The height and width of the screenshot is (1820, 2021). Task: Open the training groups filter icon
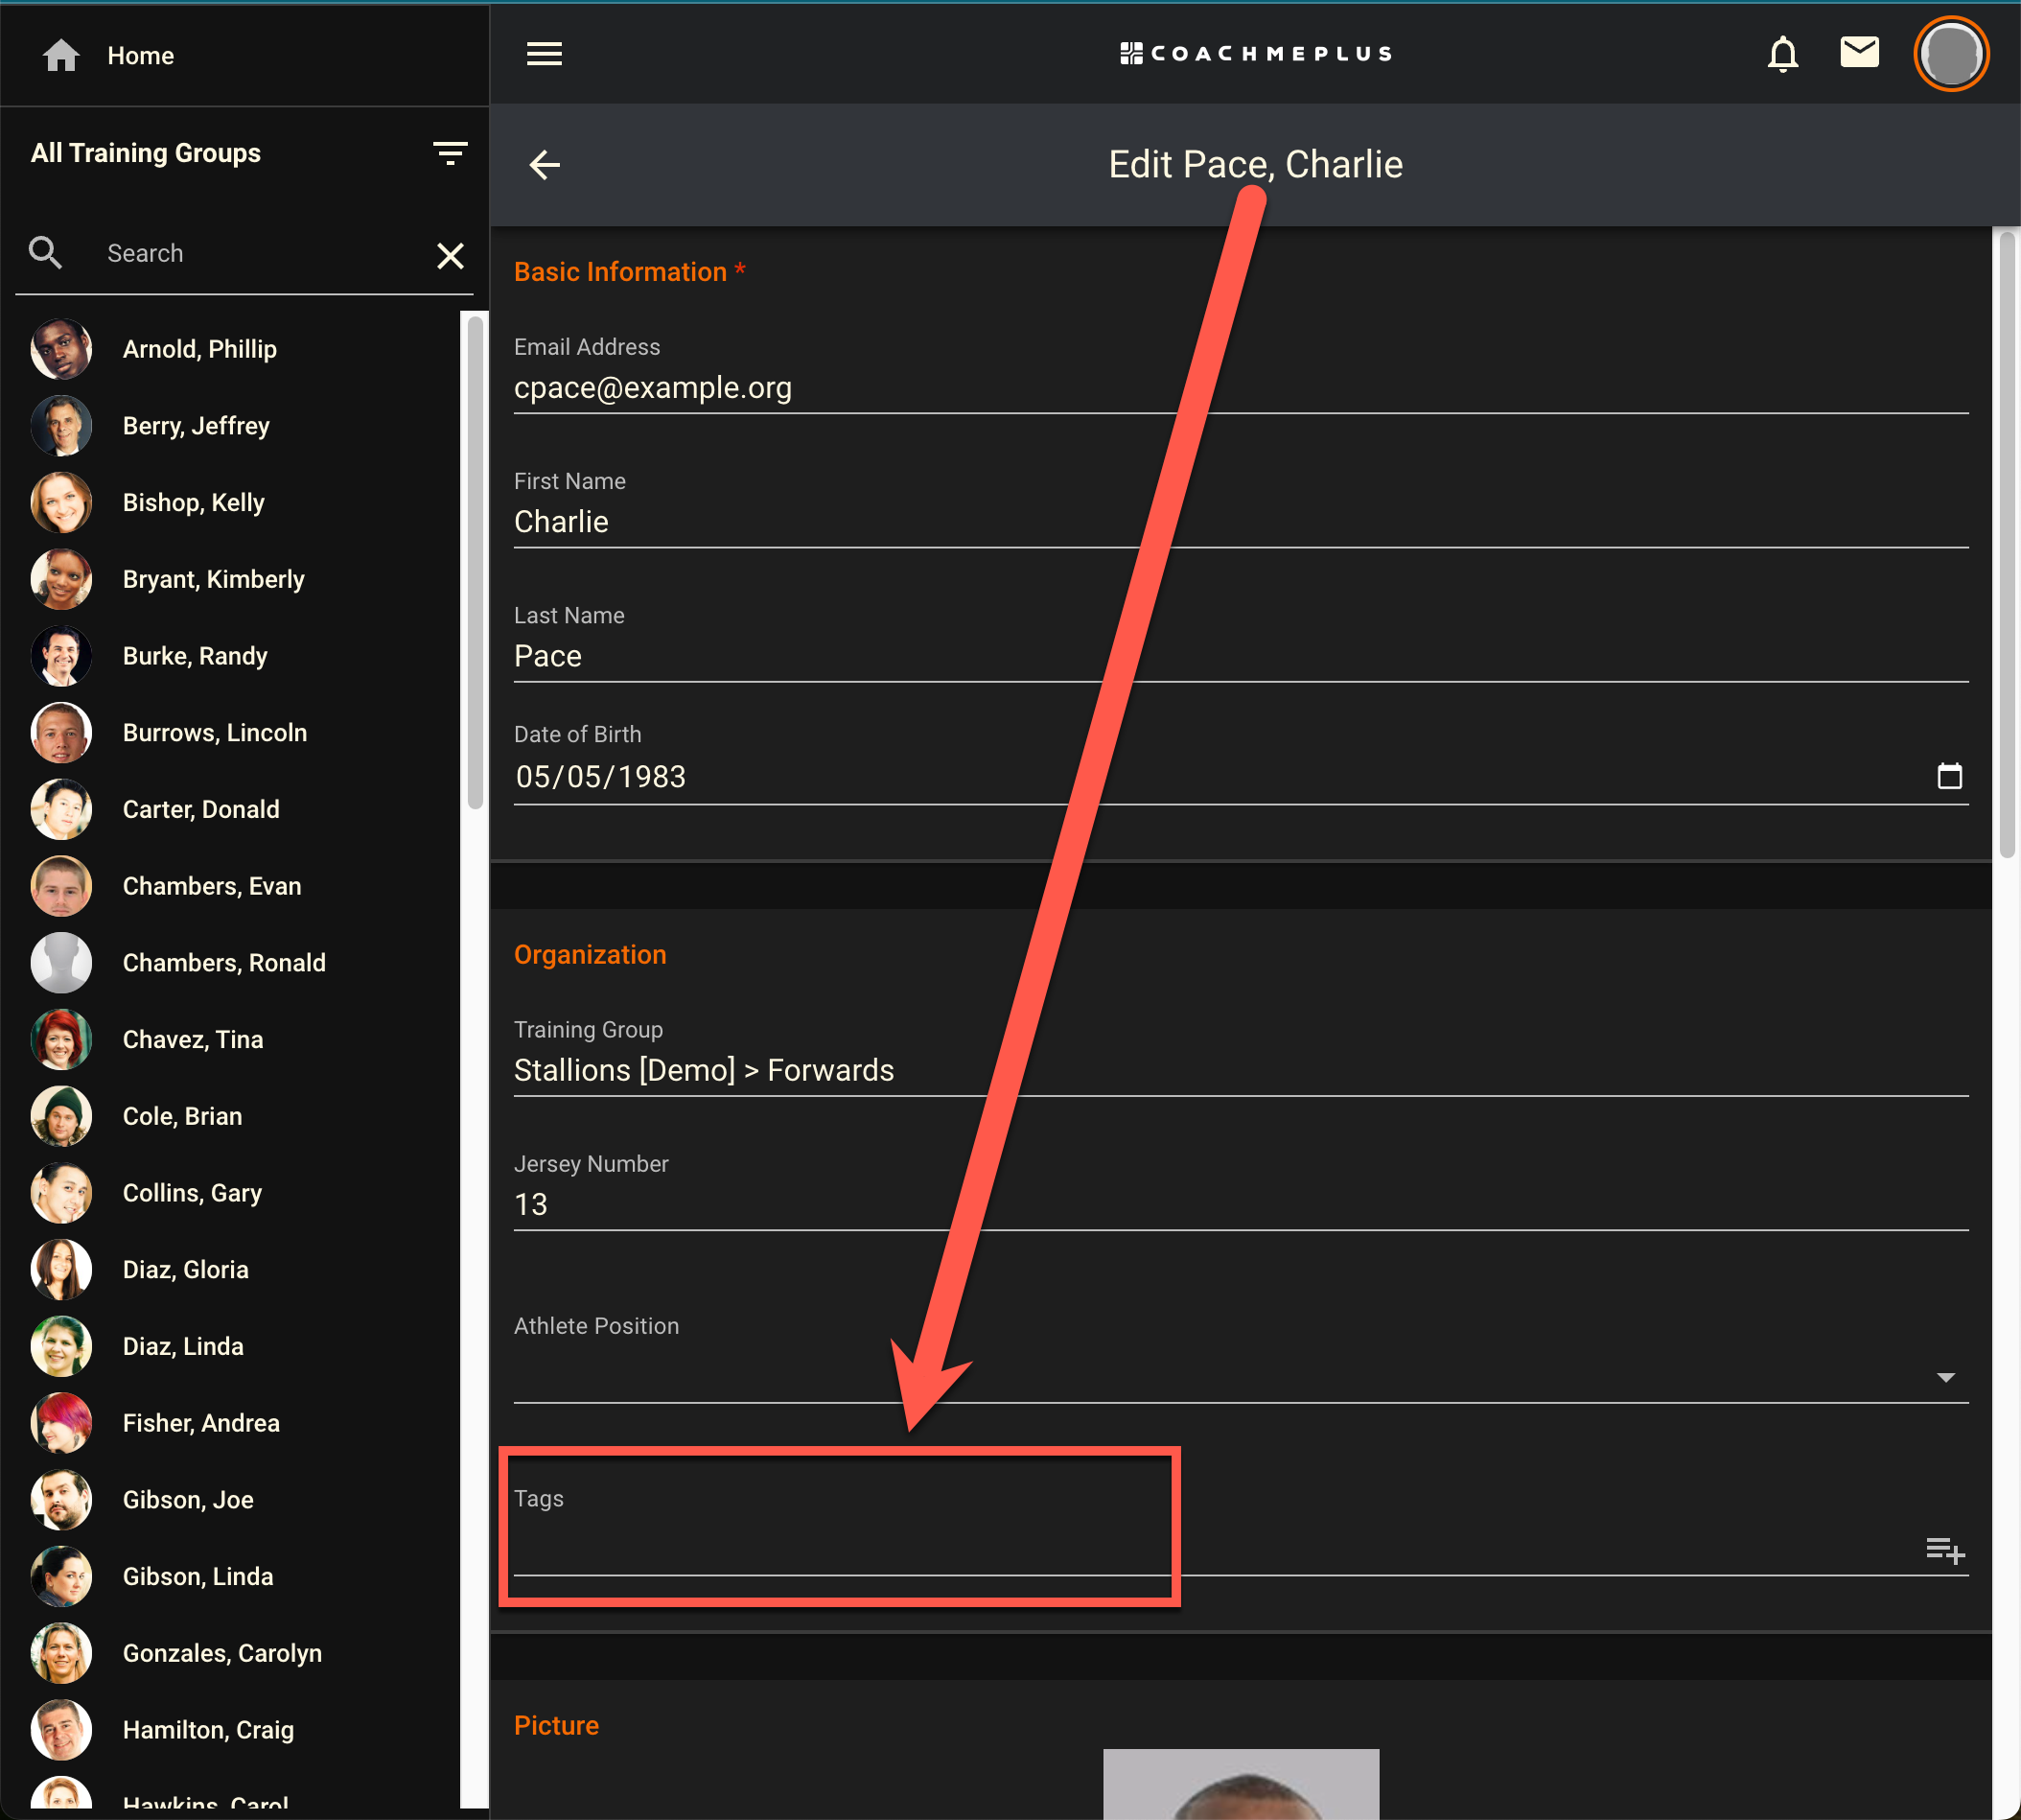(x=450, y=153)
